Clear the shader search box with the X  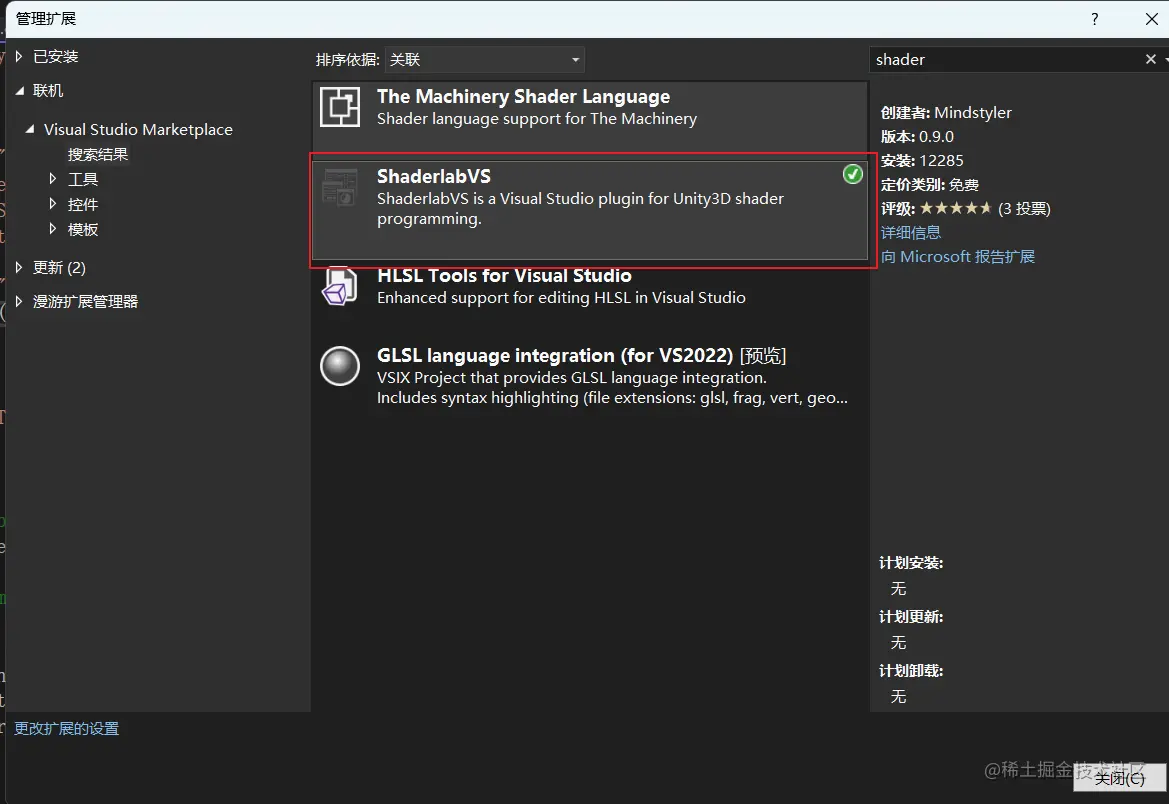(1150, 59)
